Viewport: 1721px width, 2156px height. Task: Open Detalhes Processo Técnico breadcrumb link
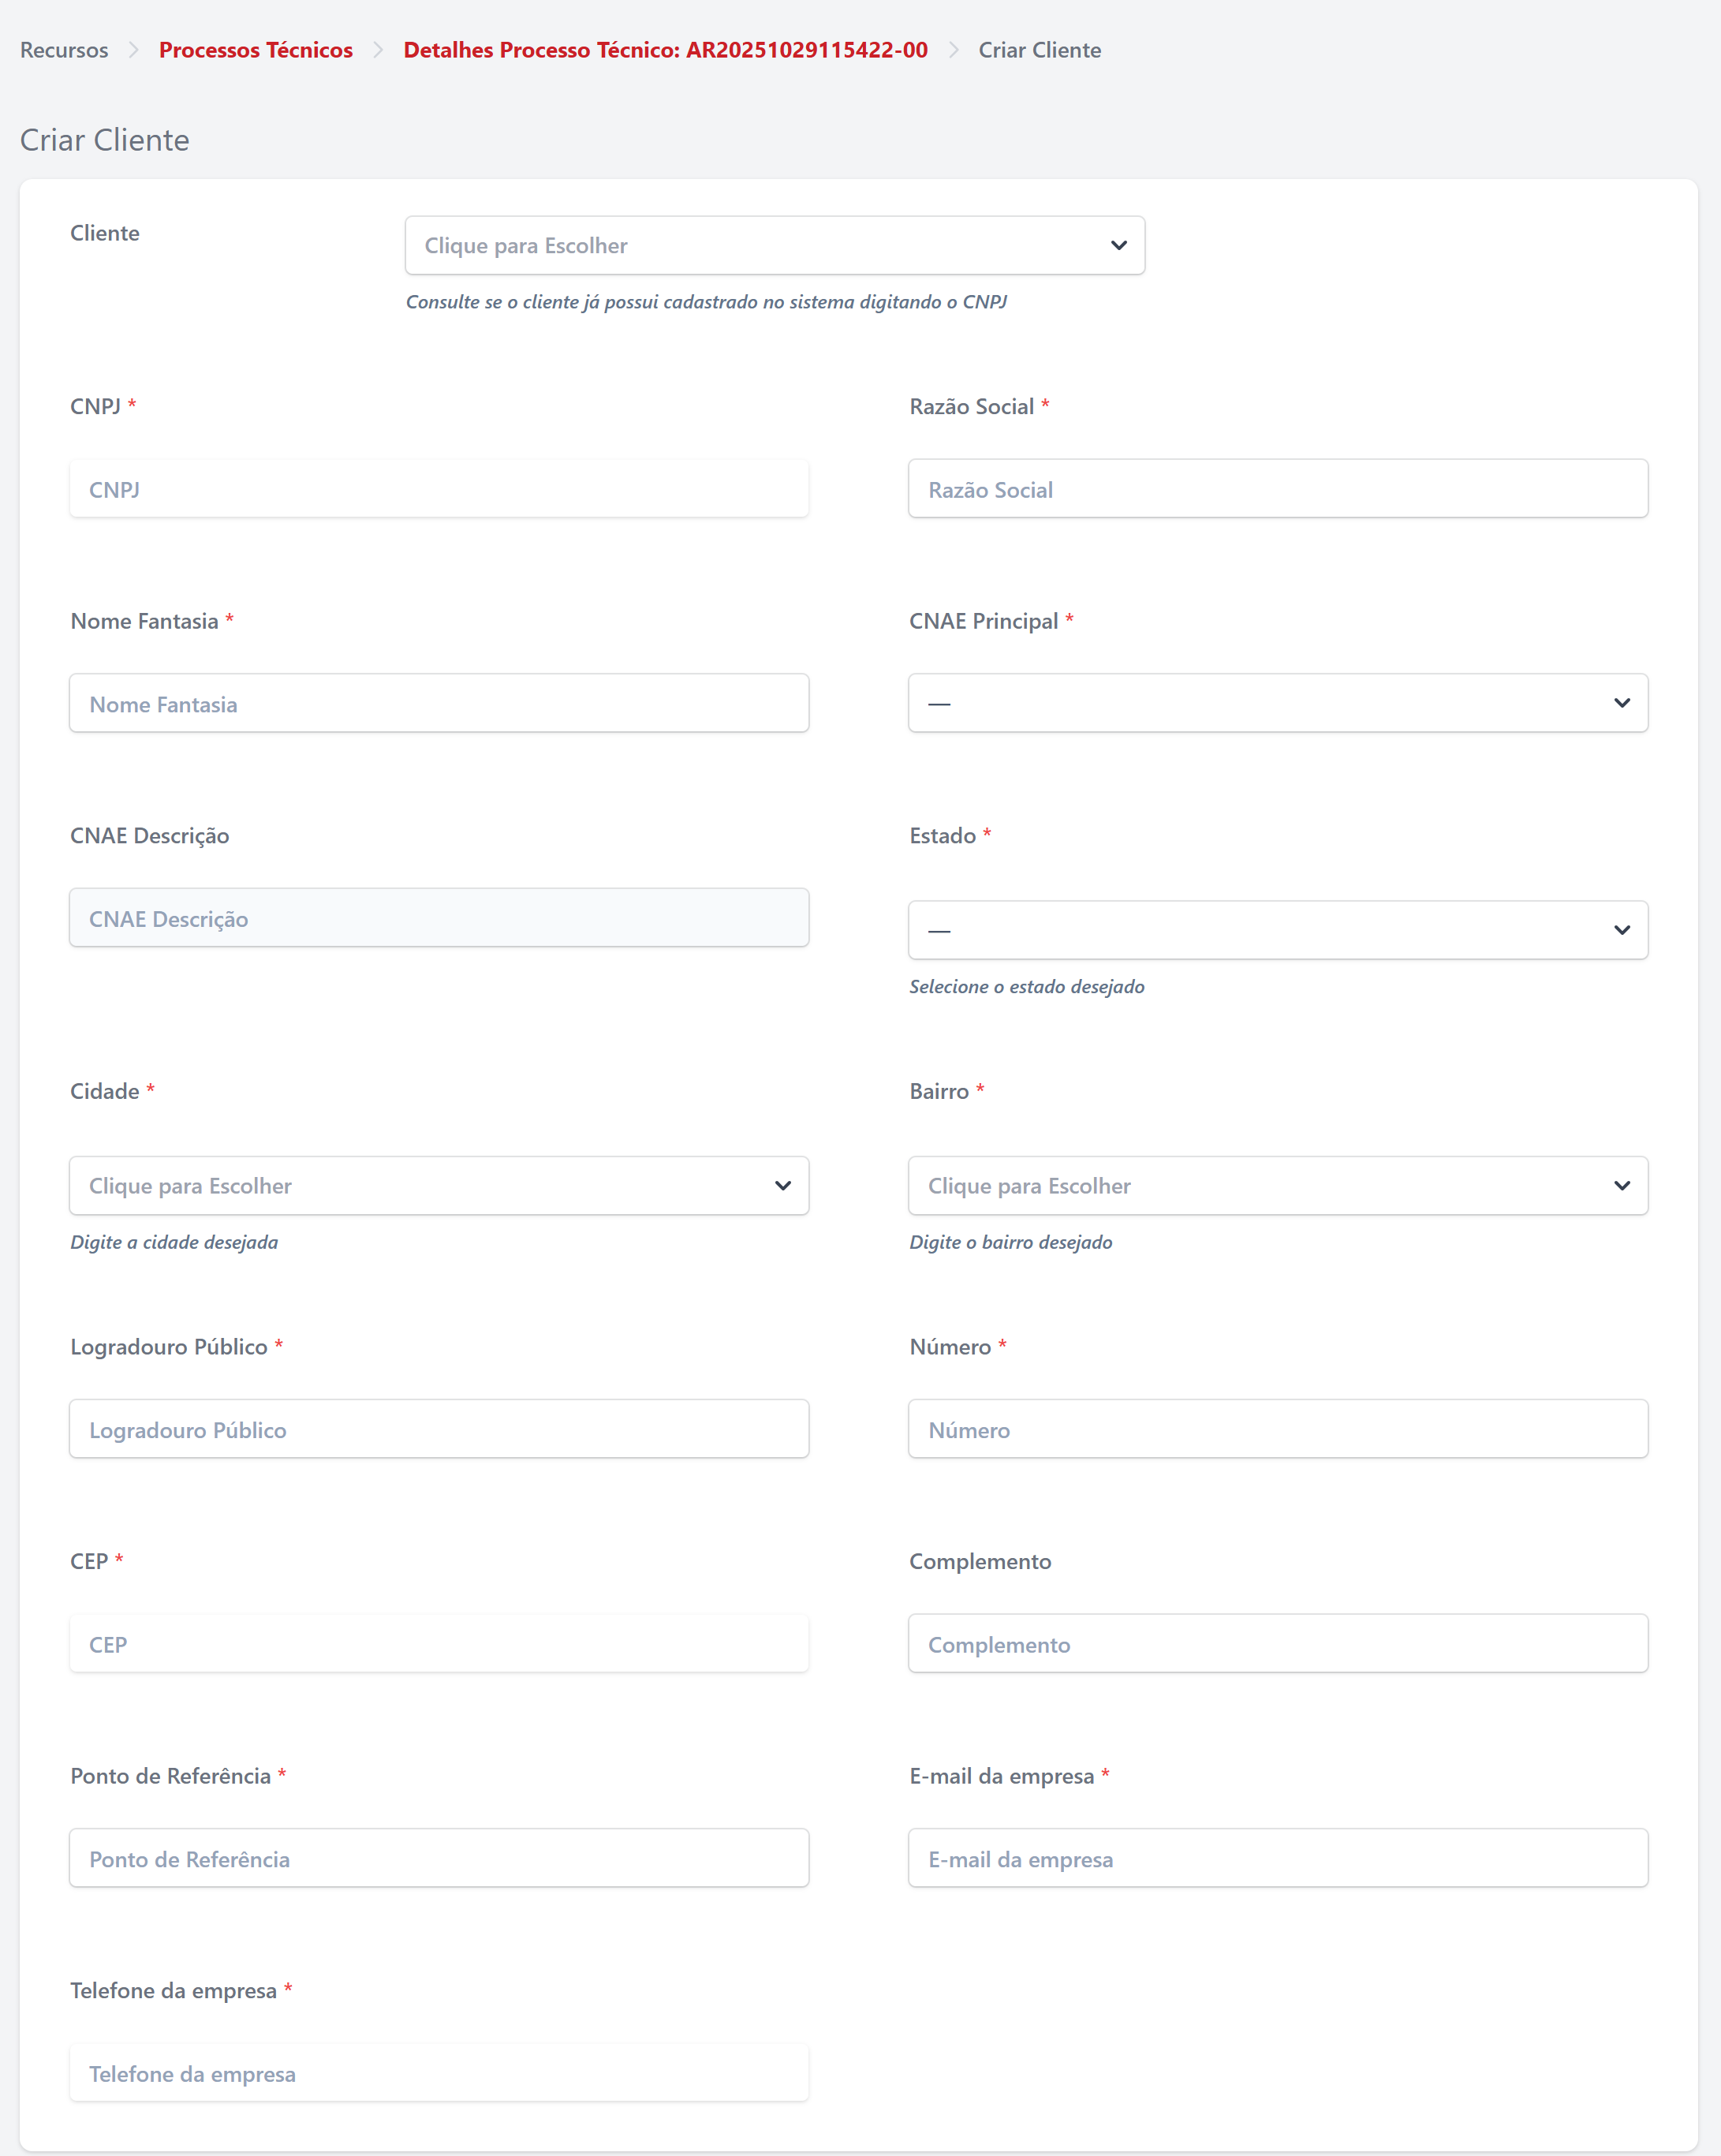(665, 50)
